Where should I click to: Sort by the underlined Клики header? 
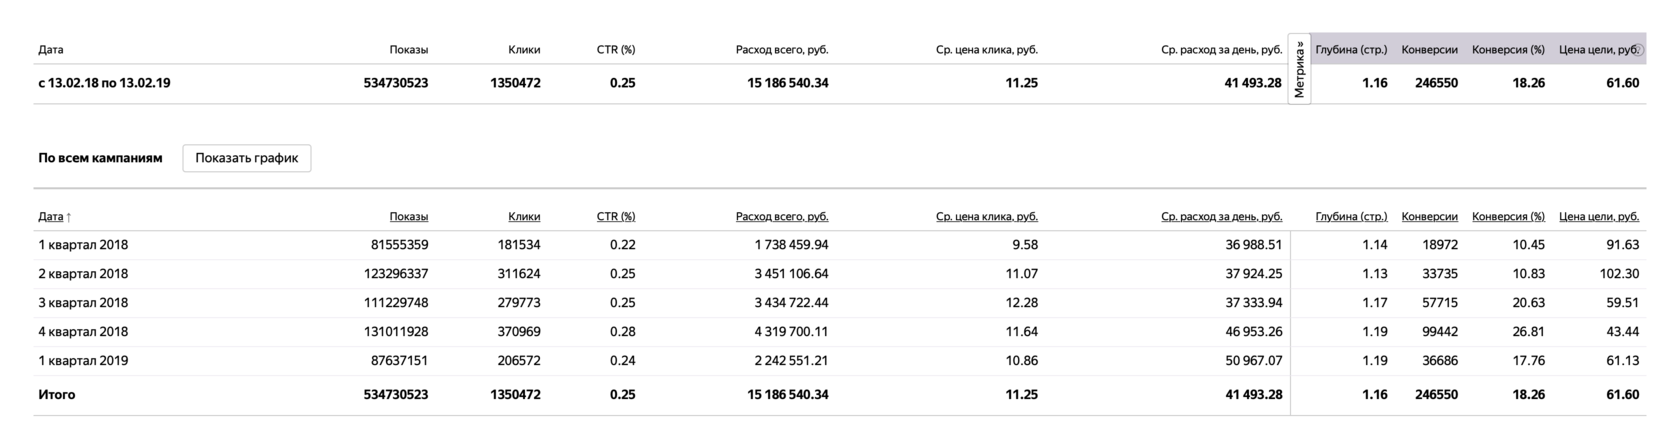tap(524, 217)
